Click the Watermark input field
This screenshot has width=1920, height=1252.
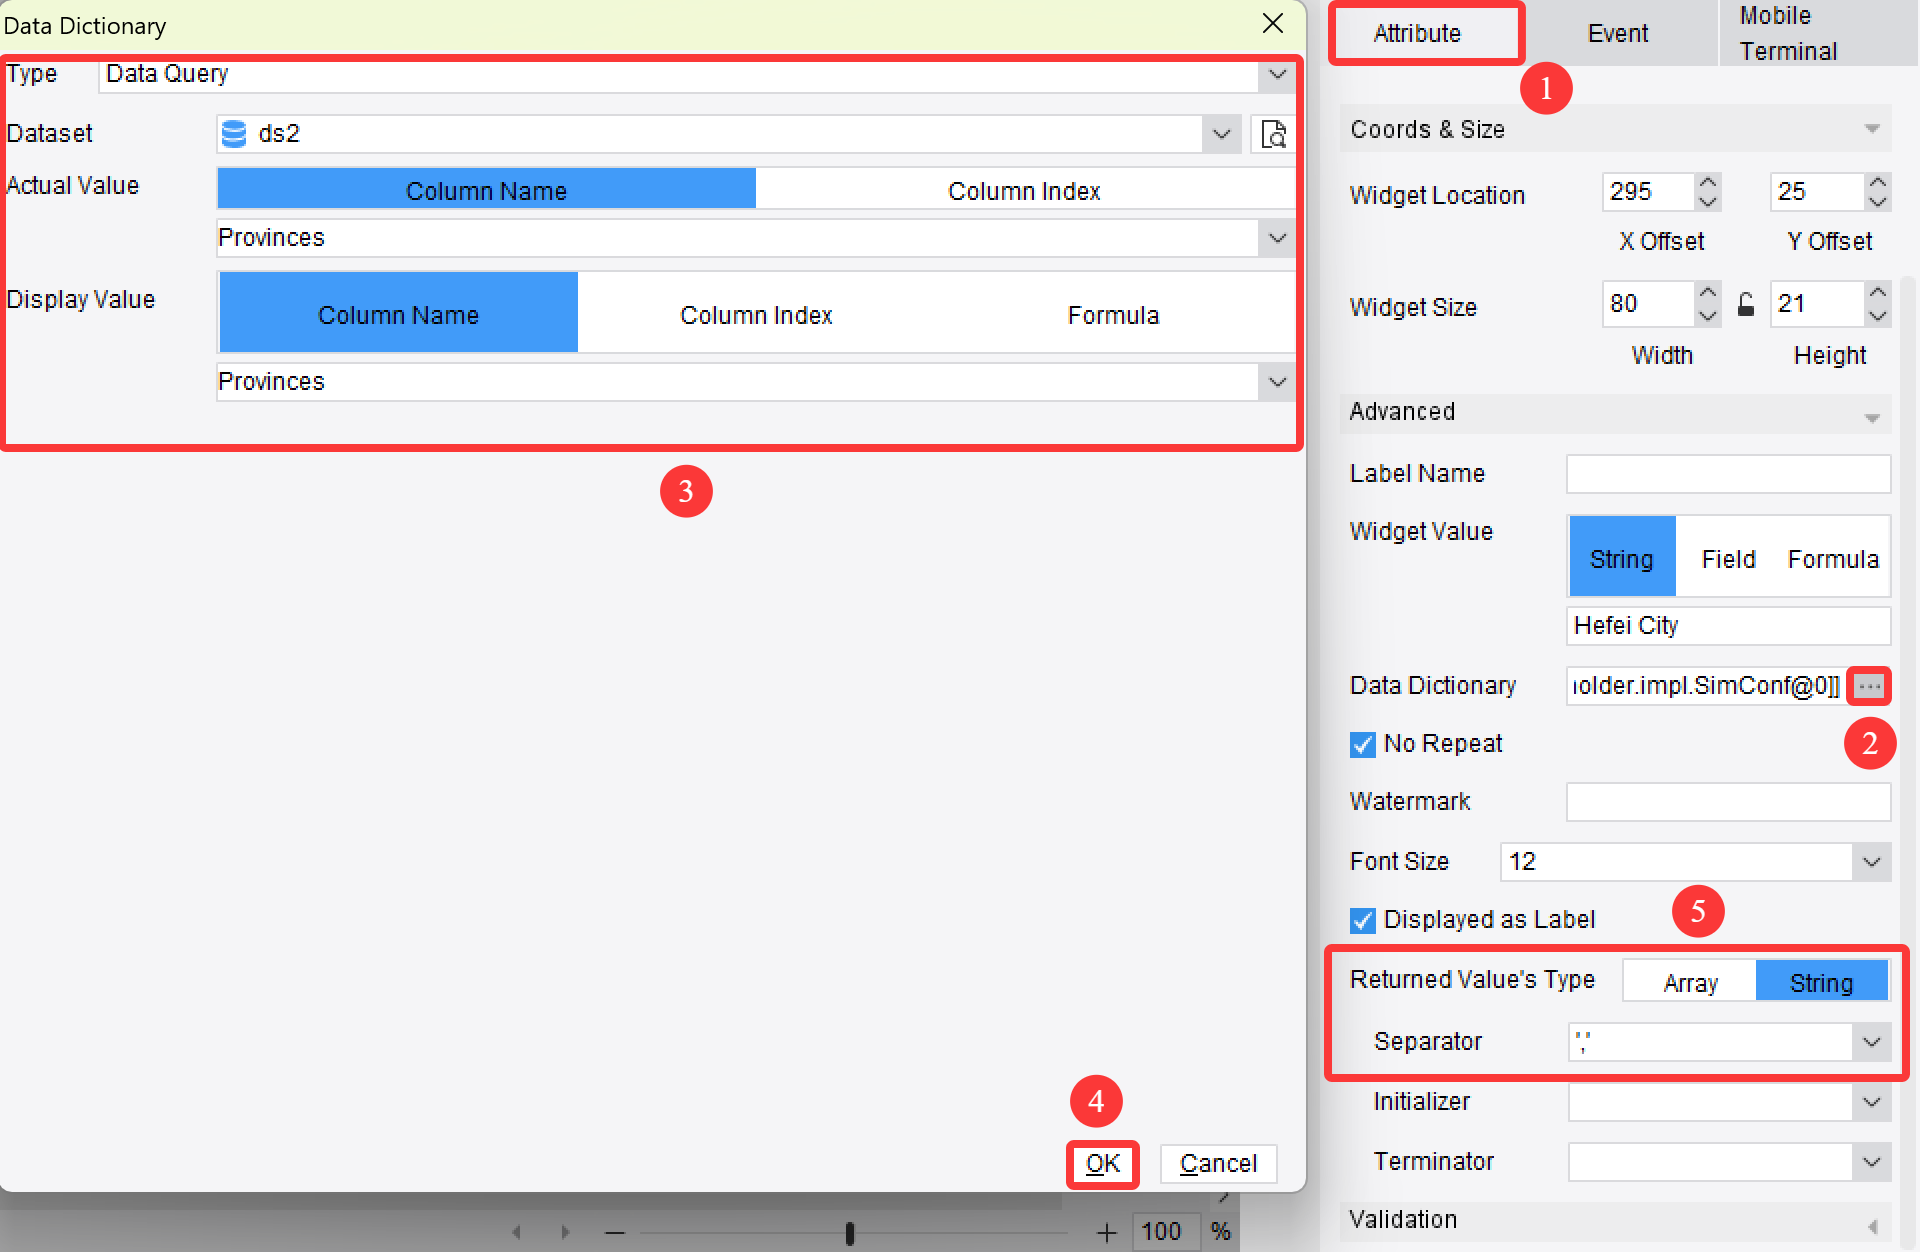point(1727,801)
